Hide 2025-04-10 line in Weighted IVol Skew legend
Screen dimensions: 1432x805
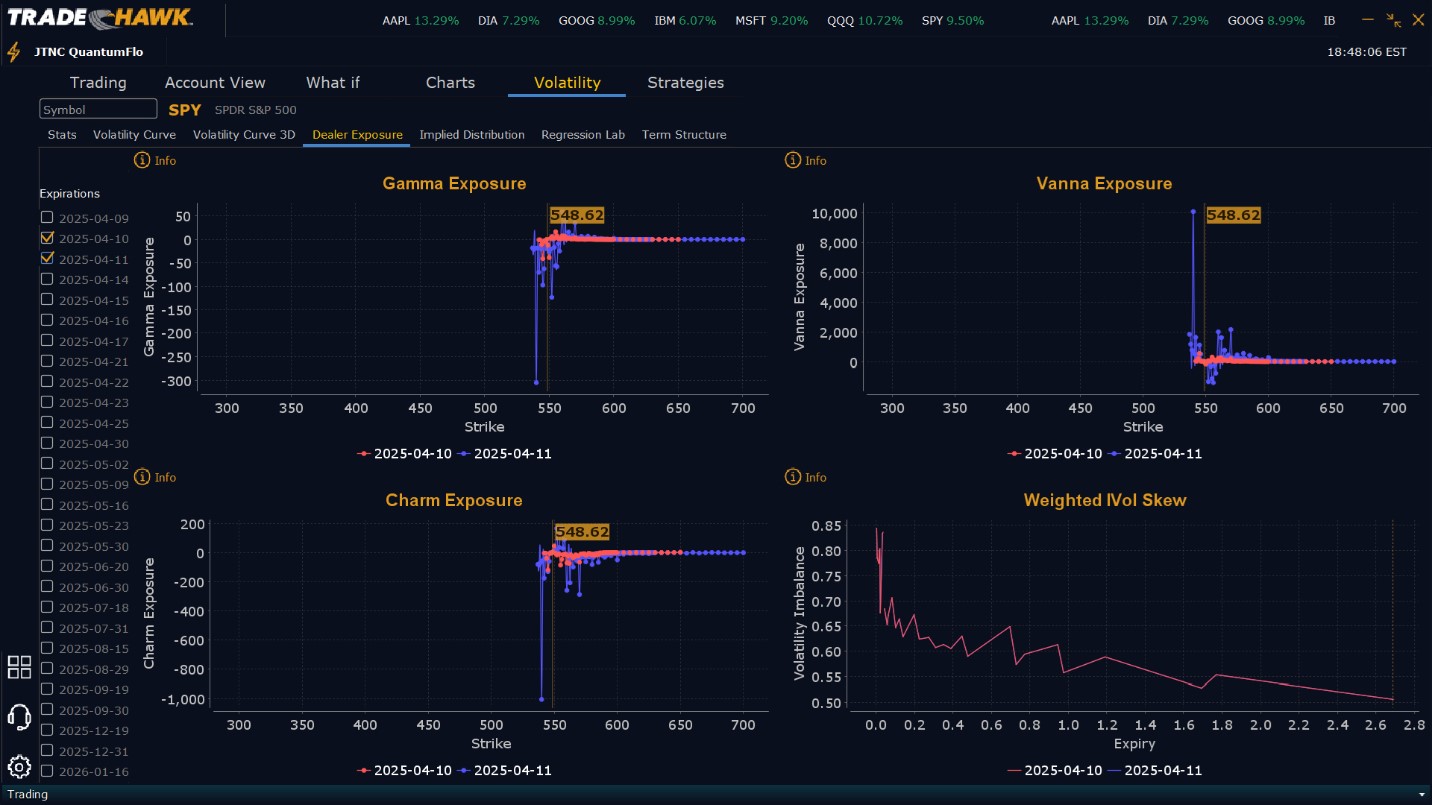1055,770
